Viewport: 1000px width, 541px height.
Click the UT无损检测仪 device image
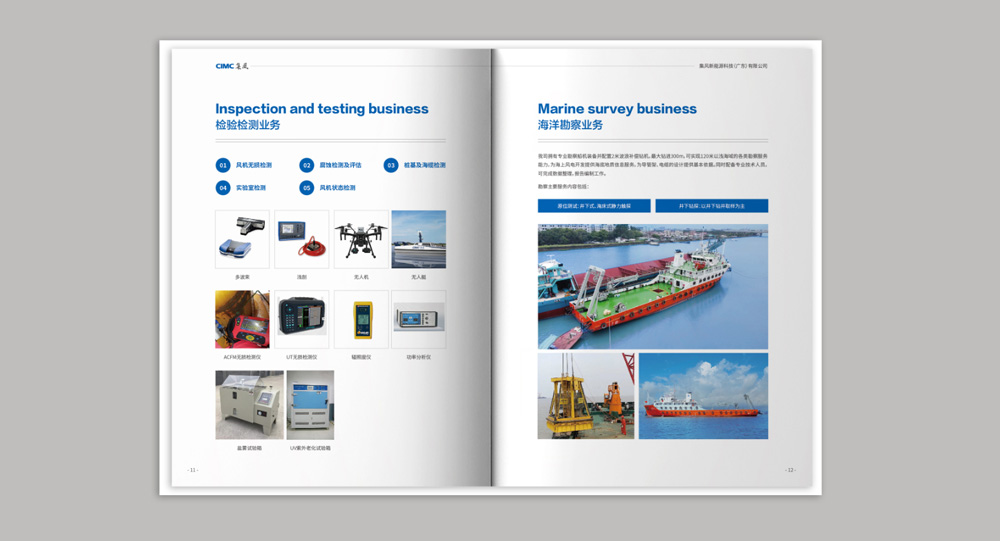tap(301, 320)
